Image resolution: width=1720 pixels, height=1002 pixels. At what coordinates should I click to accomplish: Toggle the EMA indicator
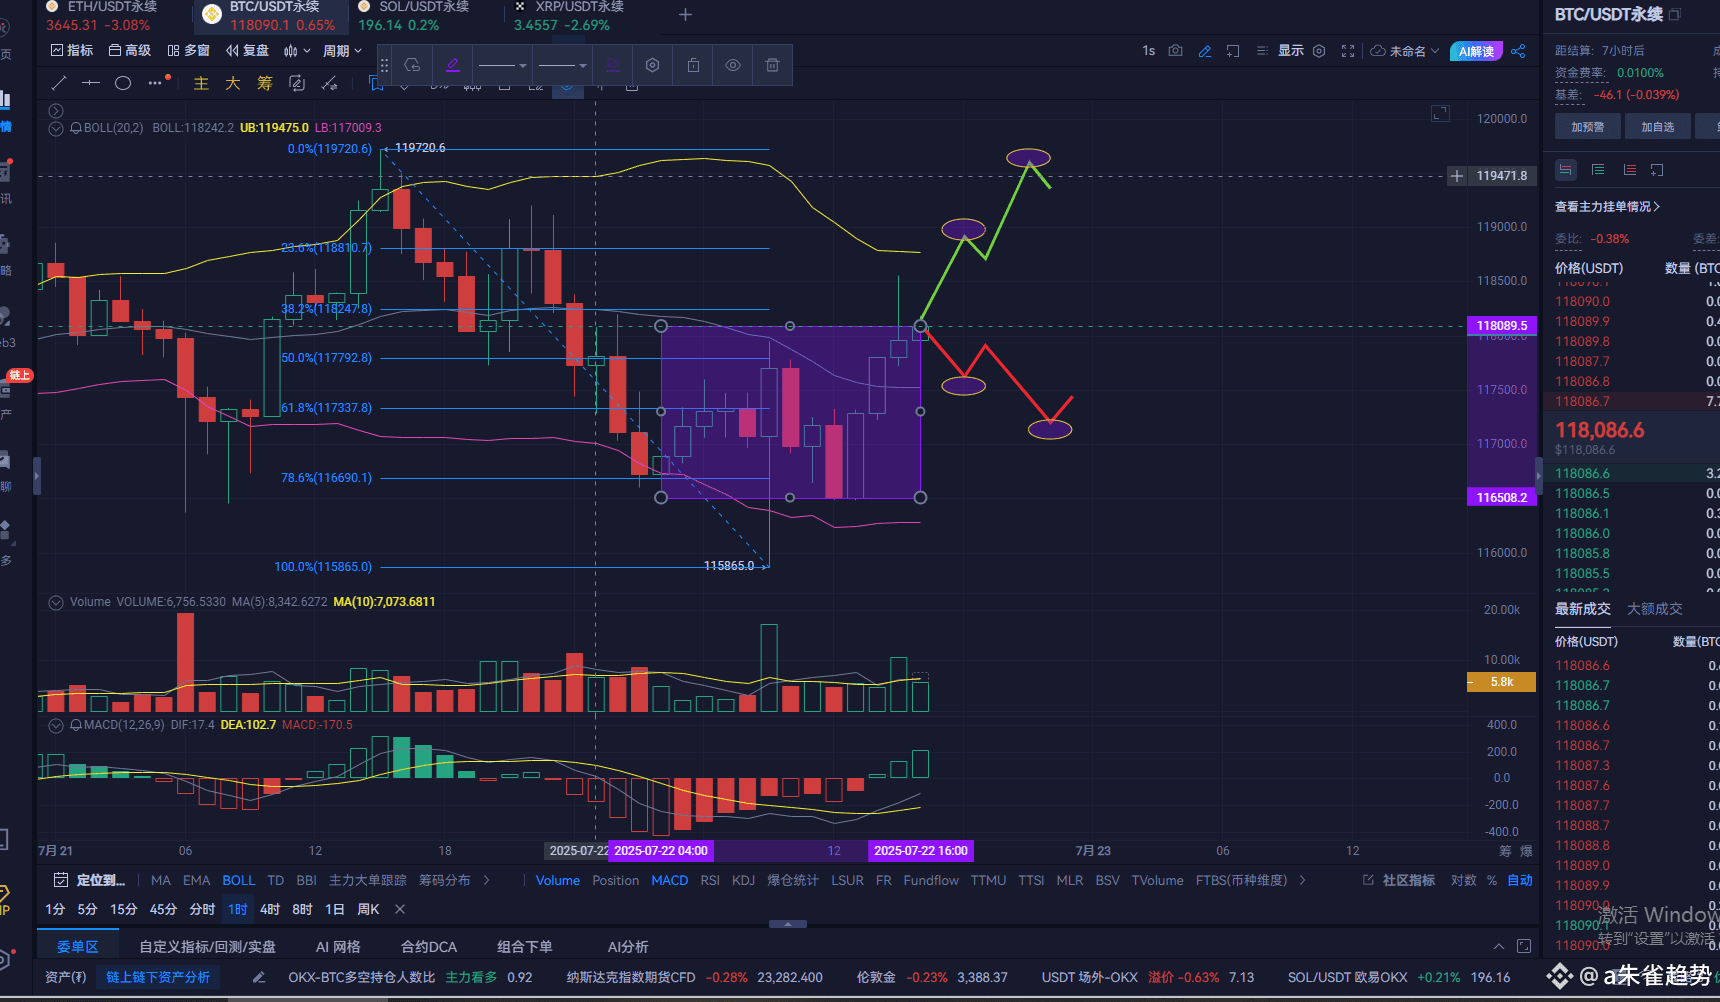click(x=197, y=880)
